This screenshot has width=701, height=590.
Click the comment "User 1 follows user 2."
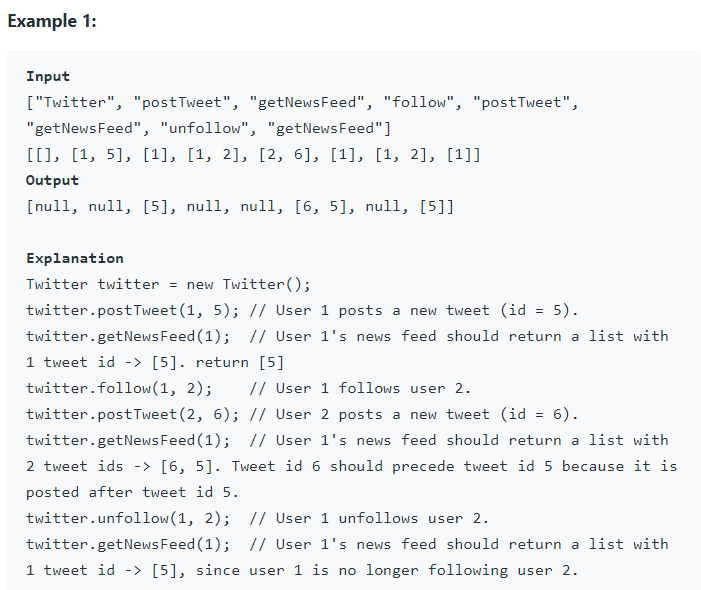(373, 388)
